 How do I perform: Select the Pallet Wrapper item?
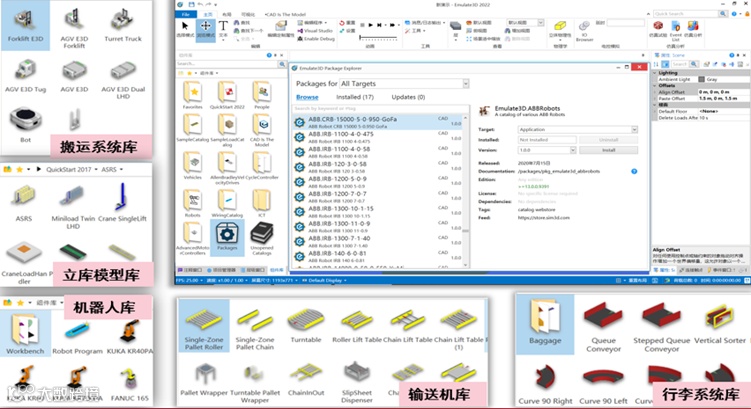tap(204, 379)
